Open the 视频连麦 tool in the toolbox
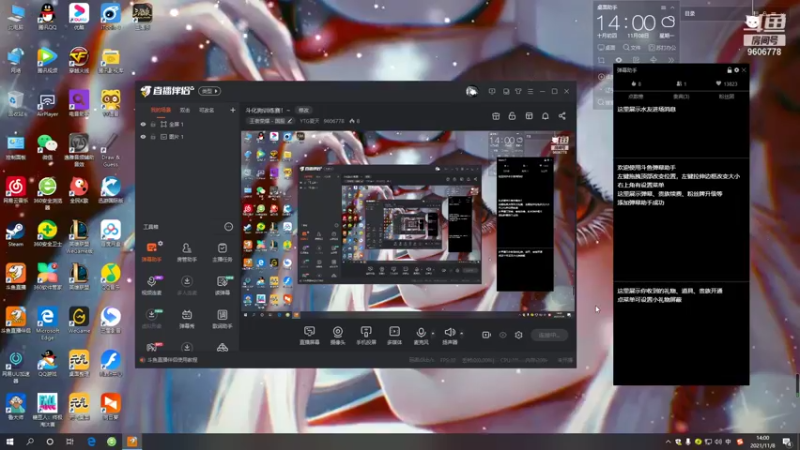The width and height of the screenshot is (800, 450). 152,285
